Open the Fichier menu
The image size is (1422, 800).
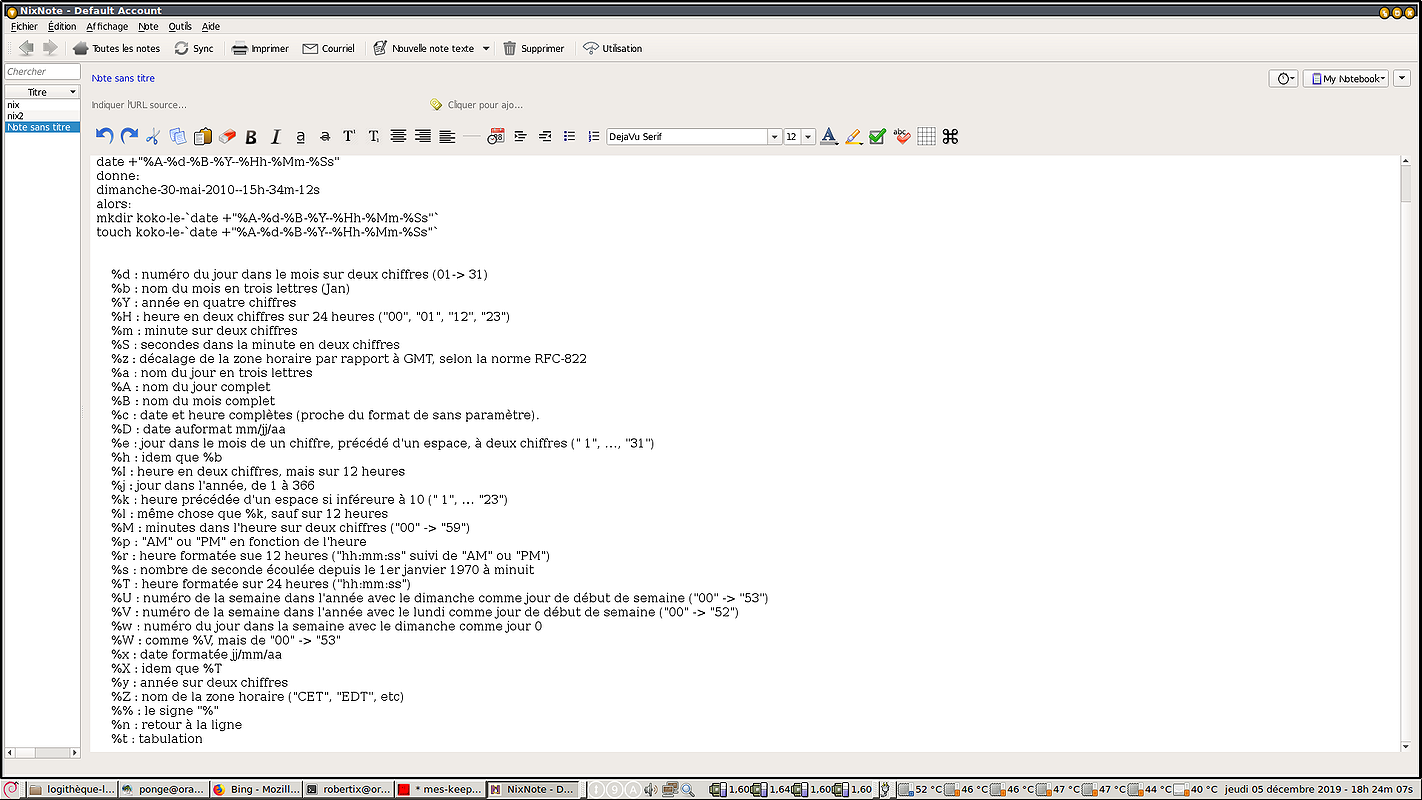24,27
